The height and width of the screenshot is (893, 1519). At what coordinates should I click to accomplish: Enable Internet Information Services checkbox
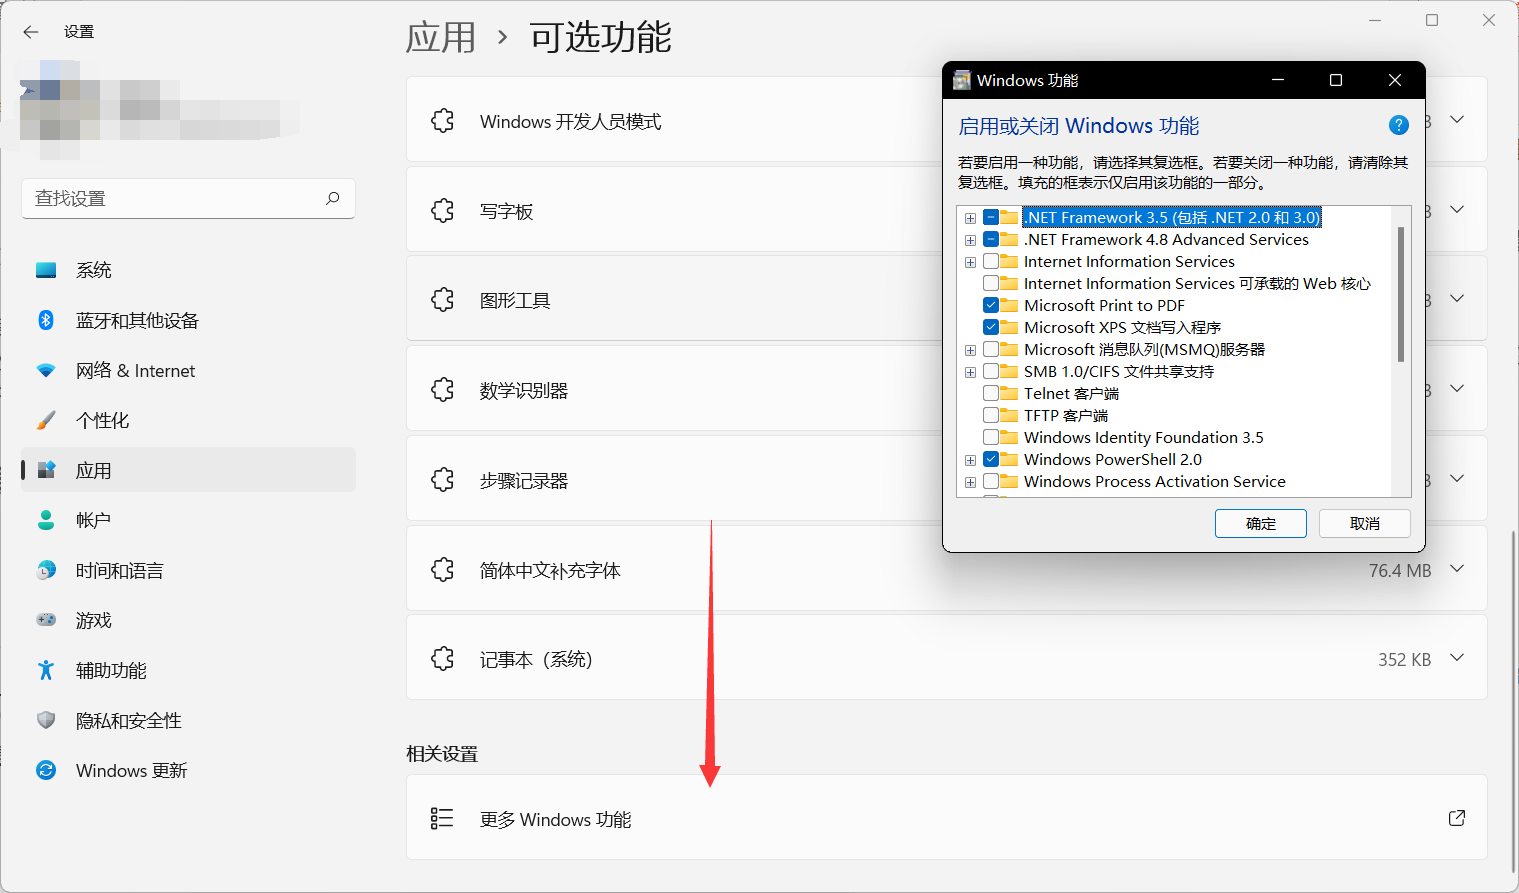[x=991, y=261]
